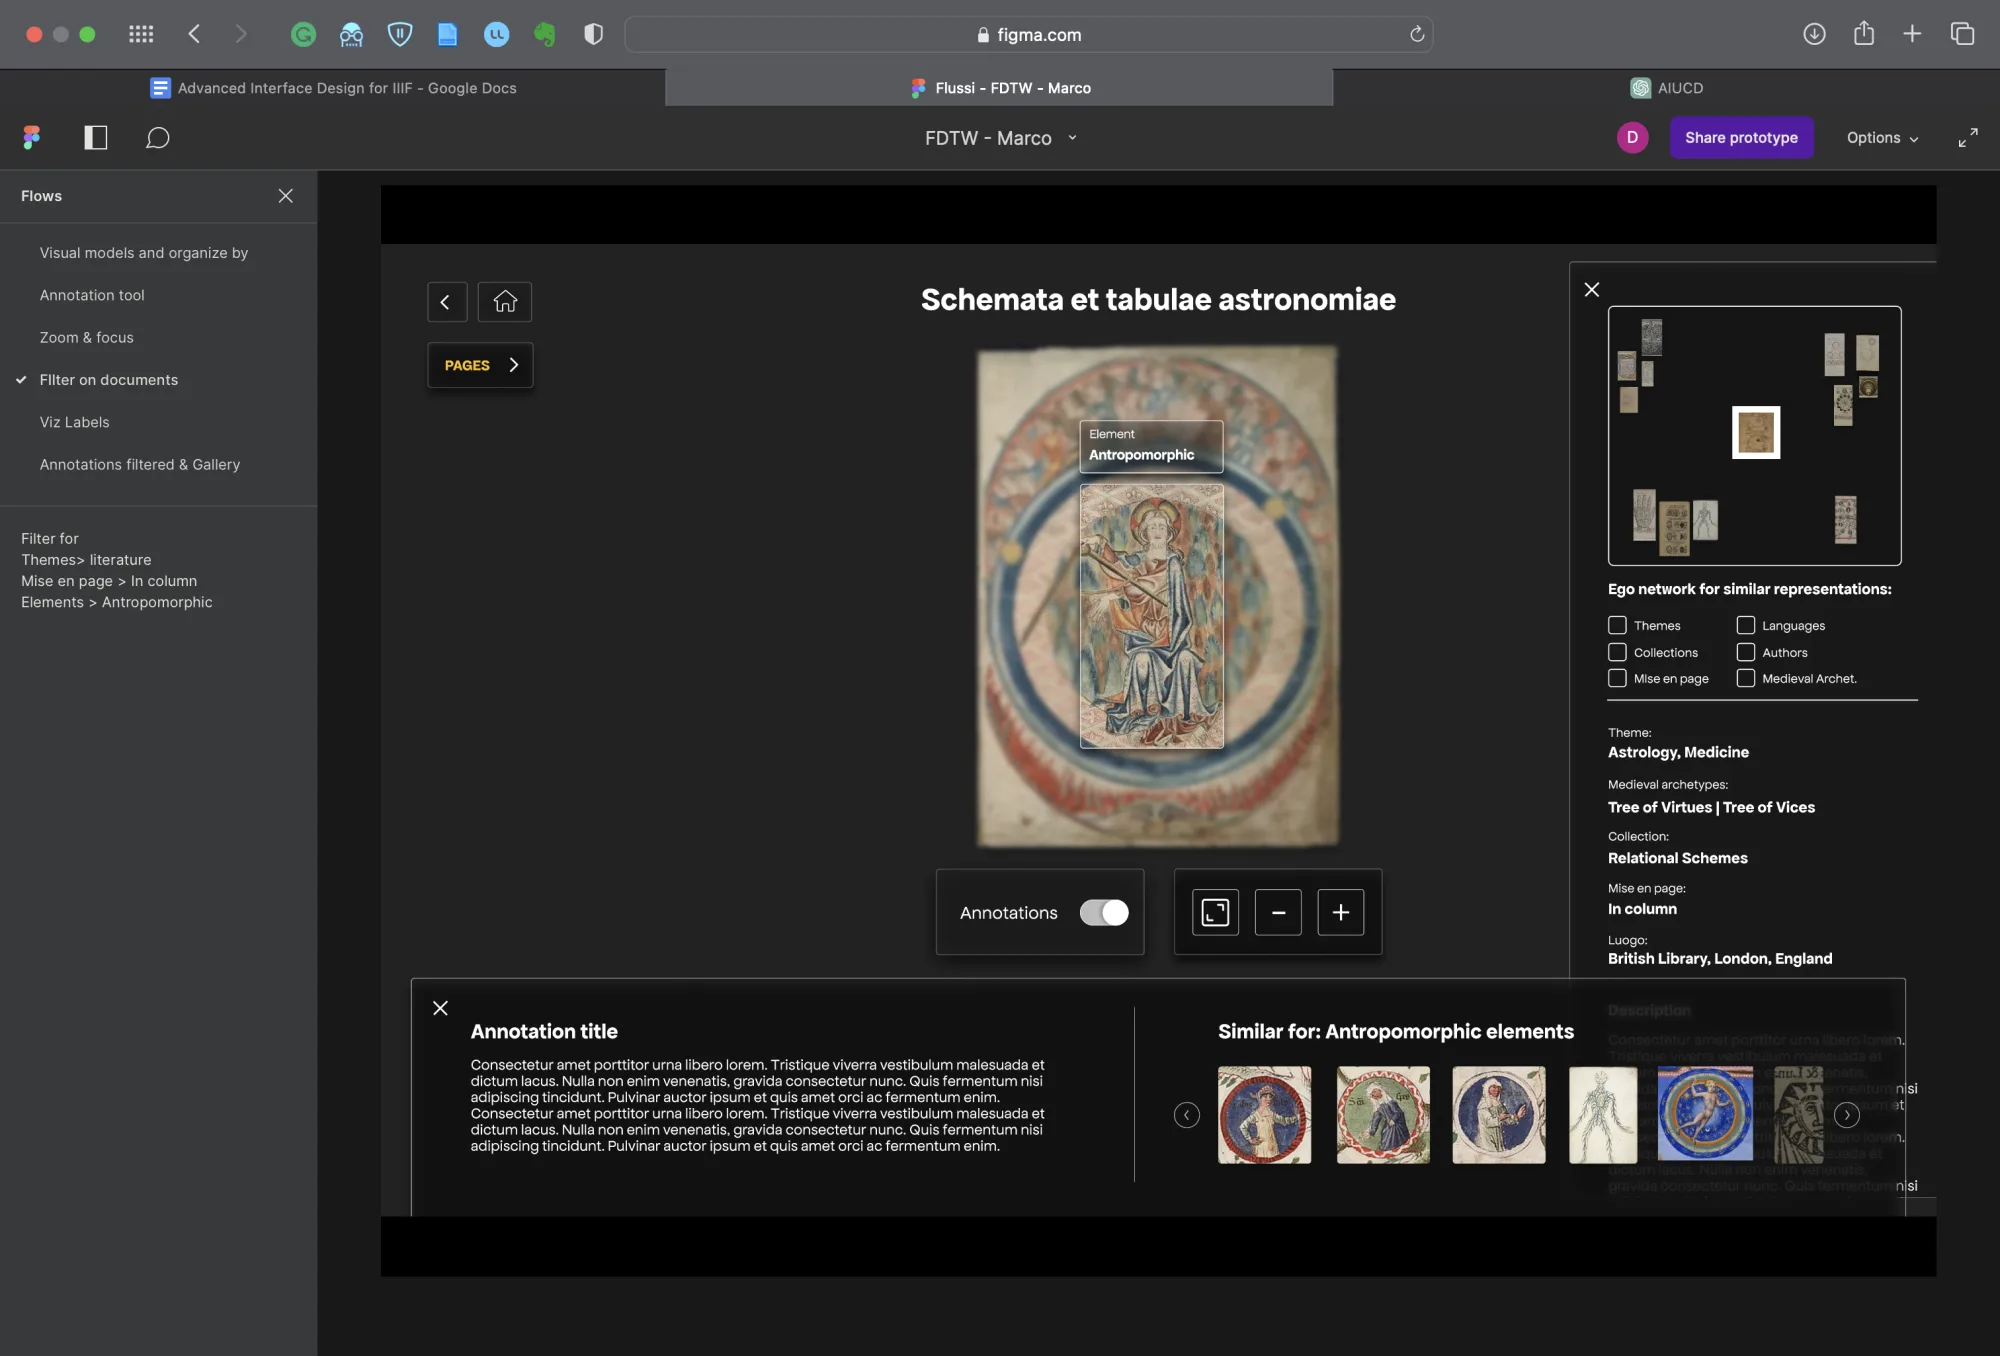Click the Relational Schemes collection value
2000x1356 pixels.
tap(1677, 858)
